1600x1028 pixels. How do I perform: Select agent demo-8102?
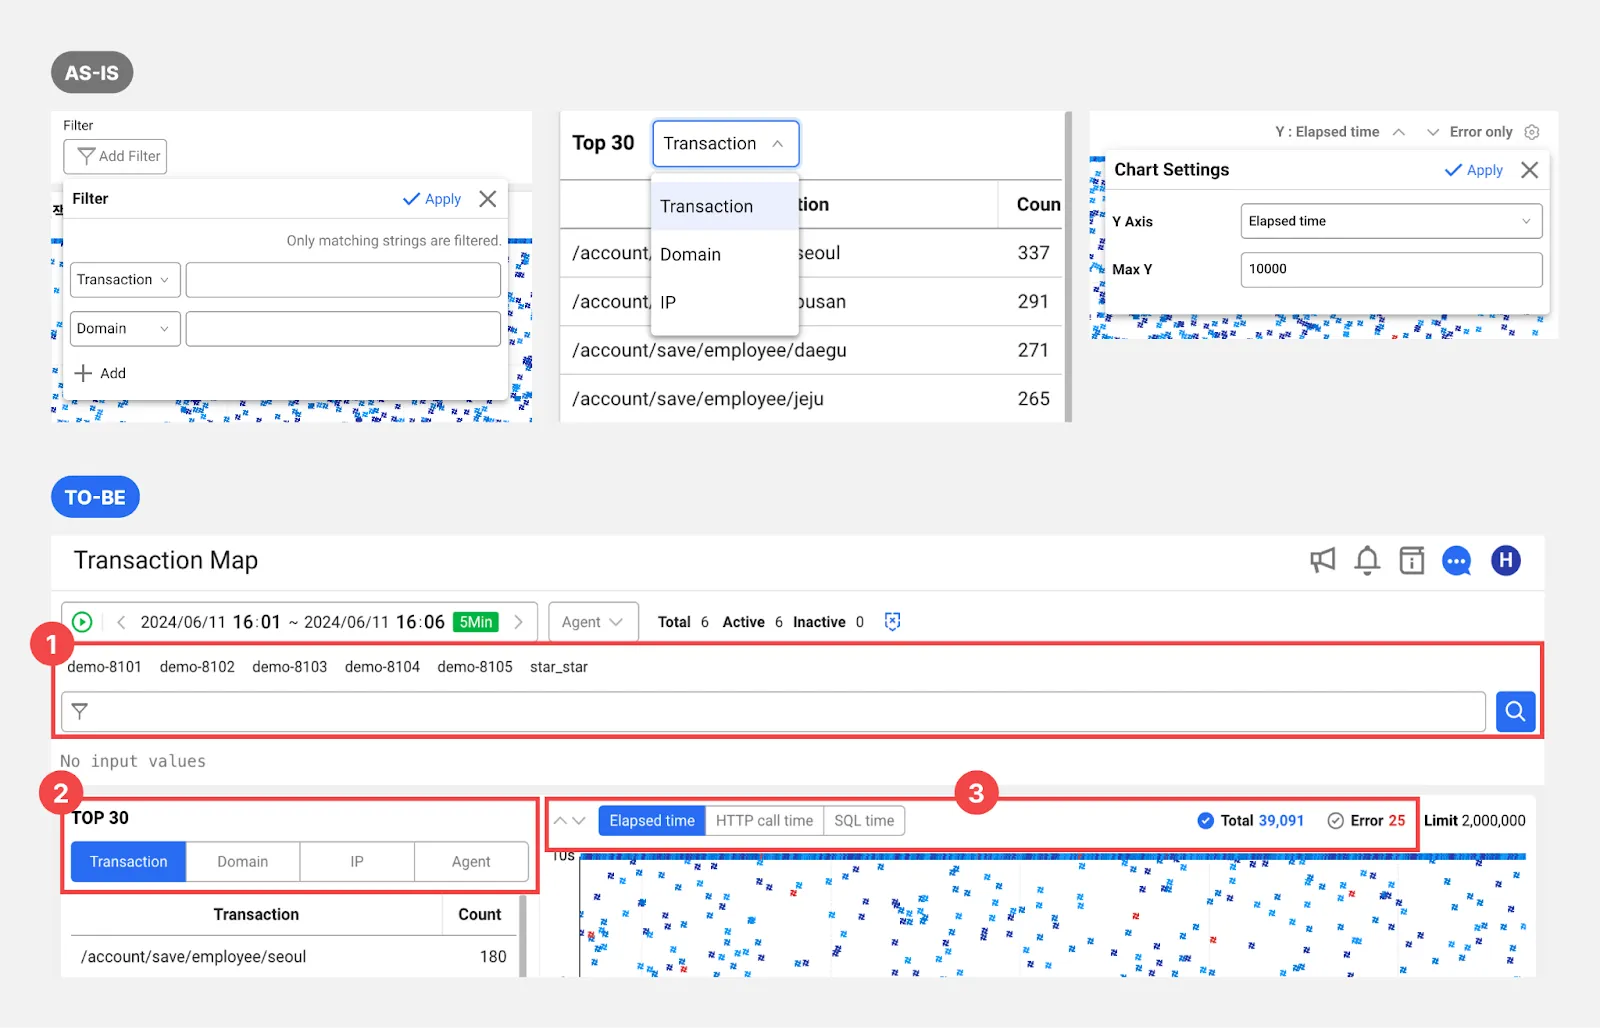[x=197, y=667]
